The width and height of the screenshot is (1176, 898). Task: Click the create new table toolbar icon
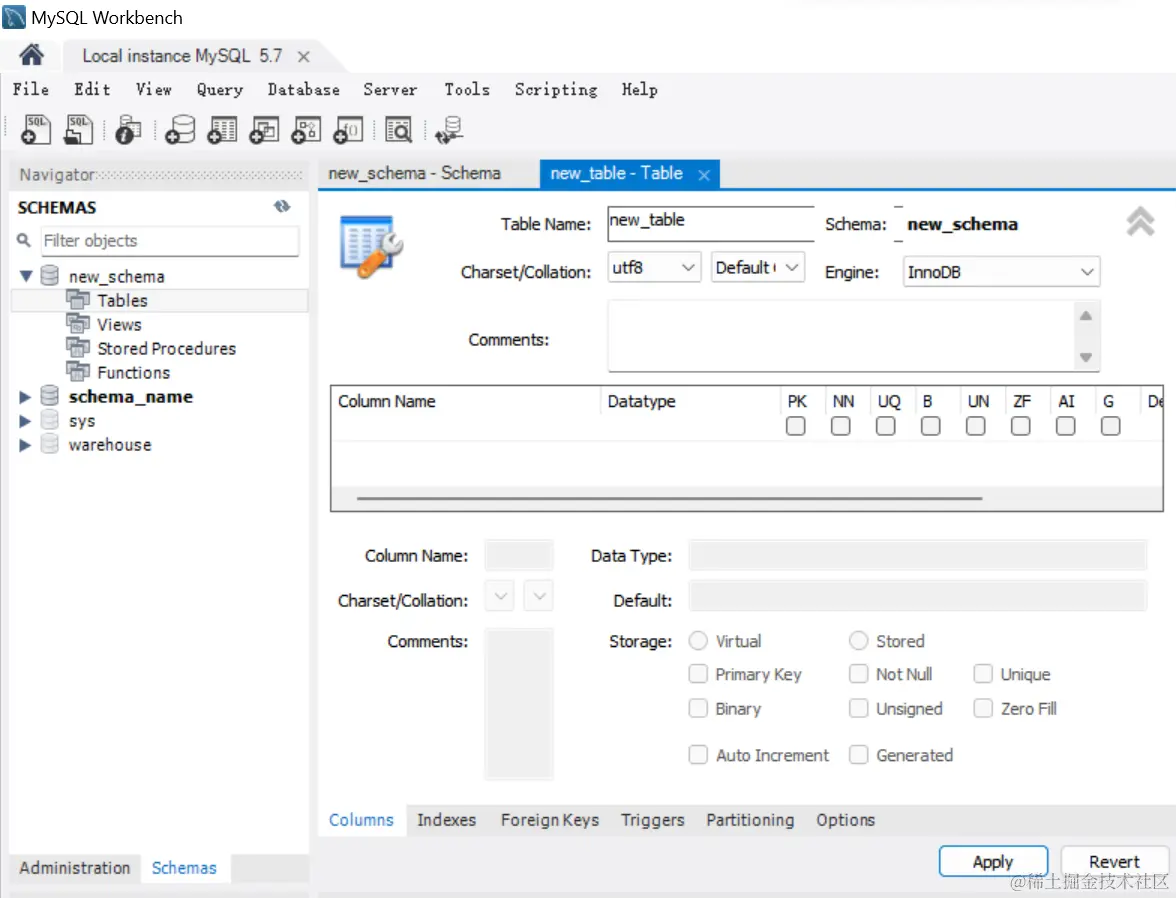(x=222, y=129)
